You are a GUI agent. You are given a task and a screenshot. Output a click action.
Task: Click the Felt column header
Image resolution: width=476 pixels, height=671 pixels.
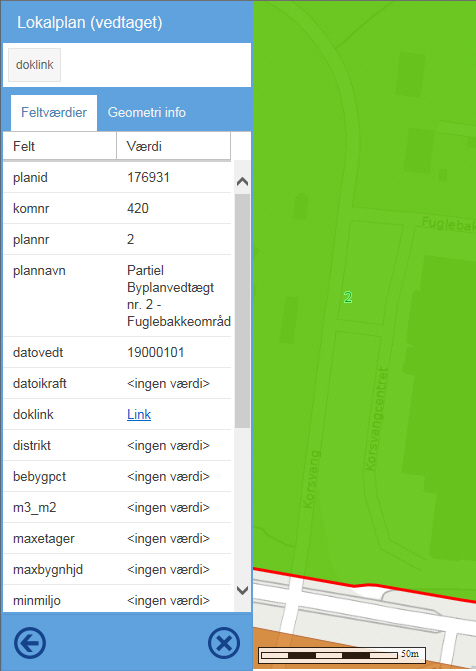(x=60, y=146)
